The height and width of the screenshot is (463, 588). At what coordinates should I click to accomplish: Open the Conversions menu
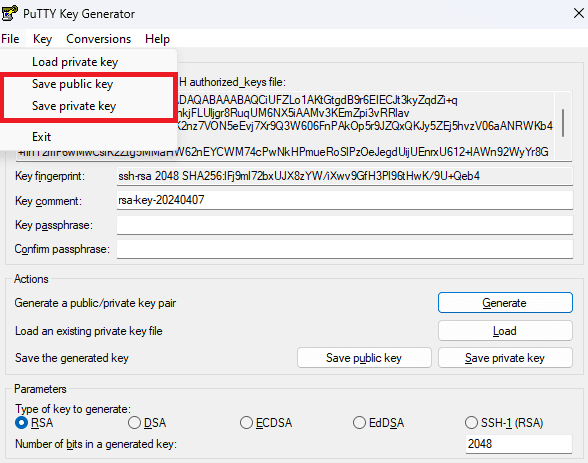(x=99, y=39)
